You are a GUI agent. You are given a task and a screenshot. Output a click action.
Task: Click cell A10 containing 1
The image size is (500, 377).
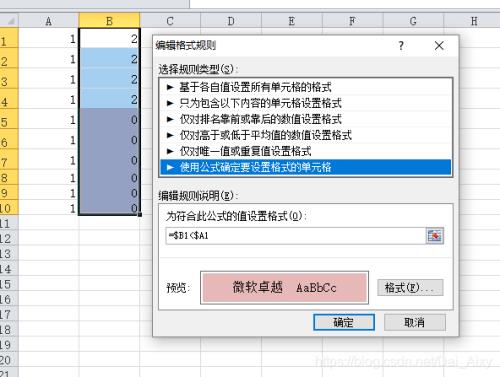point(49,208)
